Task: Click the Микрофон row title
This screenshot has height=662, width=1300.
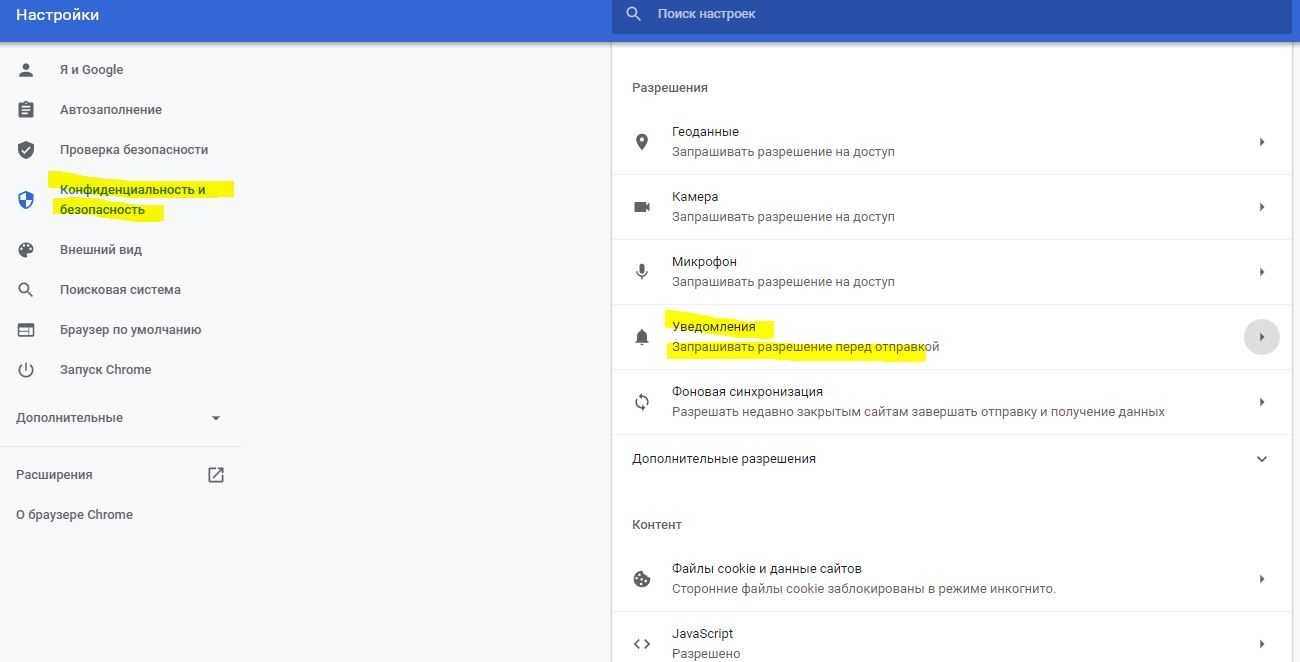Action: (704, 262)
